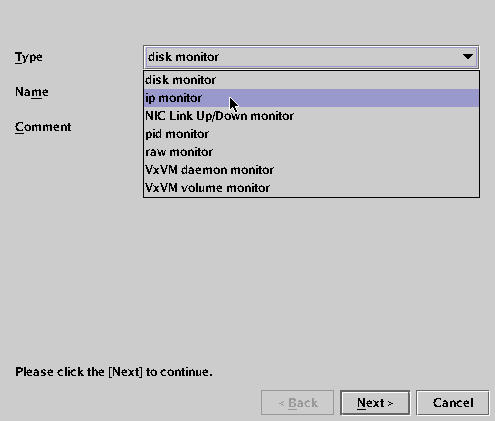Cancel the monitor definition wizard
Viewport: 495px width, 421px height.
453,403
